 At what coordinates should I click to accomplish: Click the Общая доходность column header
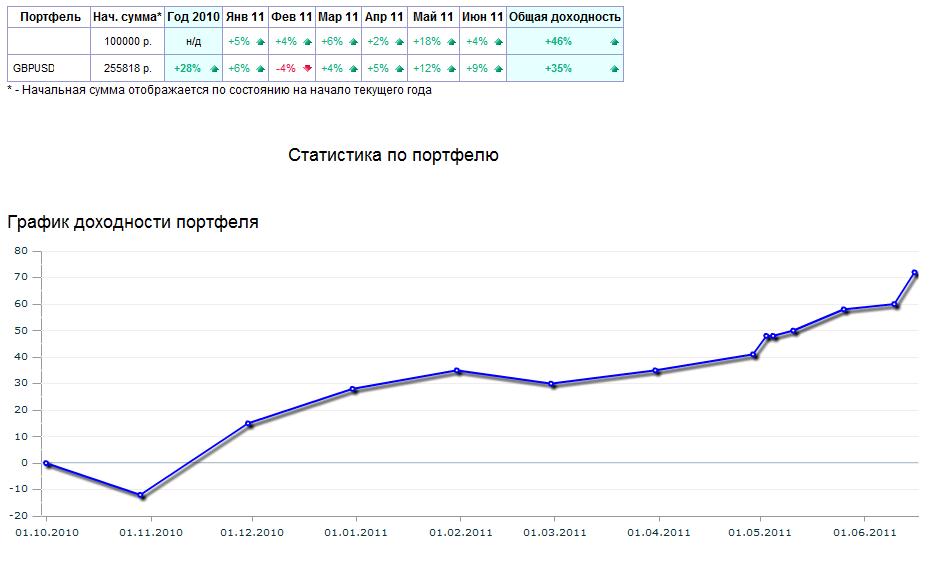pyautogui.click(x=565, y=17)
